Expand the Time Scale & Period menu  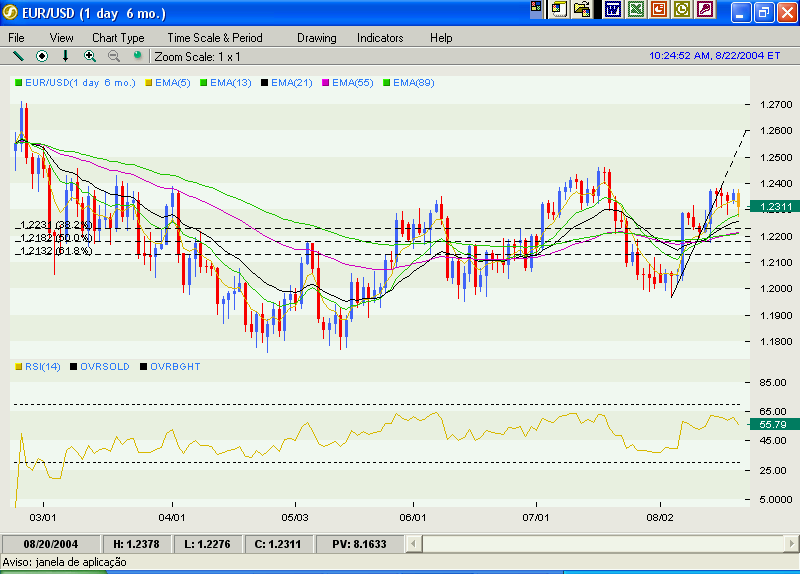pyautogui.click(x=214, y=38)
